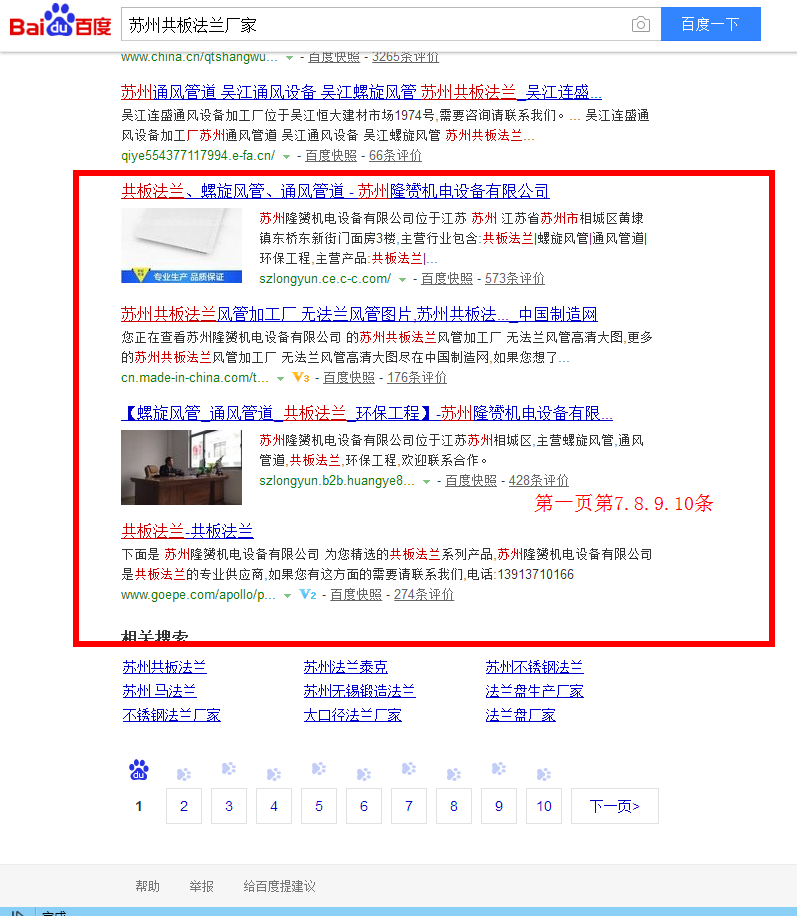Open result 【螺旋风管_通风管道_共板法兰_环保工程】
797x916 pixels.
367,414
